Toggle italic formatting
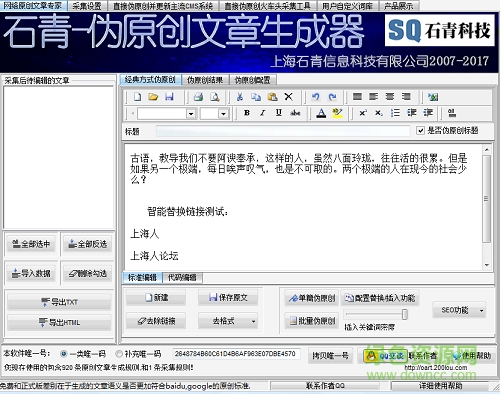The image size is (500, 394). pos(263,113)
